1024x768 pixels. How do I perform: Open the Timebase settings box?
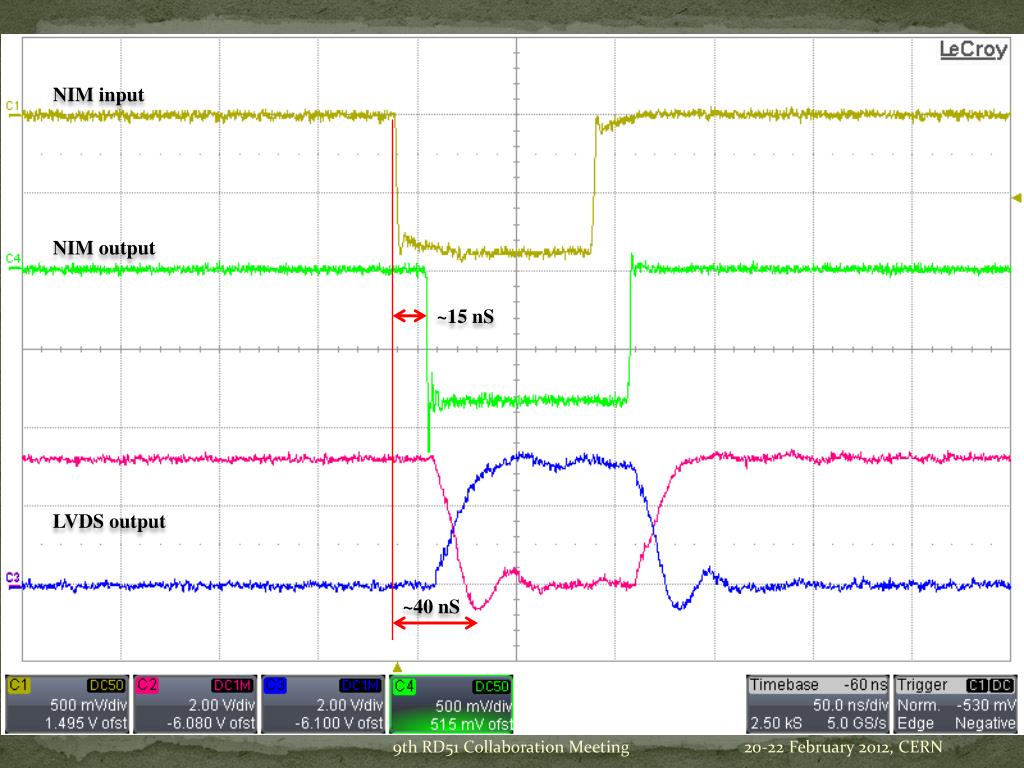(x=816, y=704)
